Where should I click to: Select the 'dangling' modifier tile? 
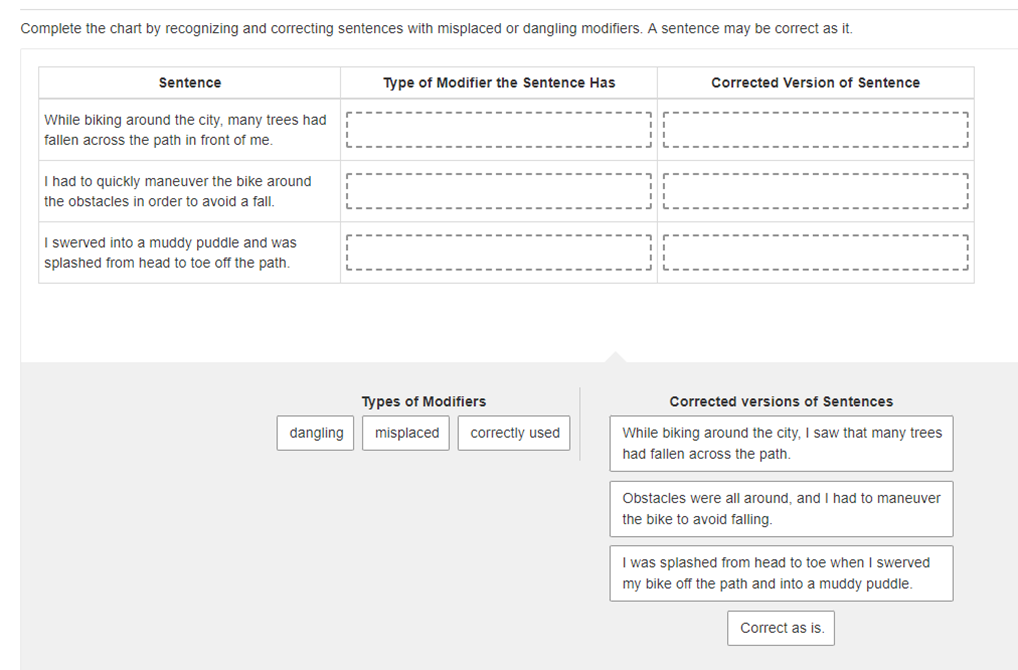coord(316,433)
